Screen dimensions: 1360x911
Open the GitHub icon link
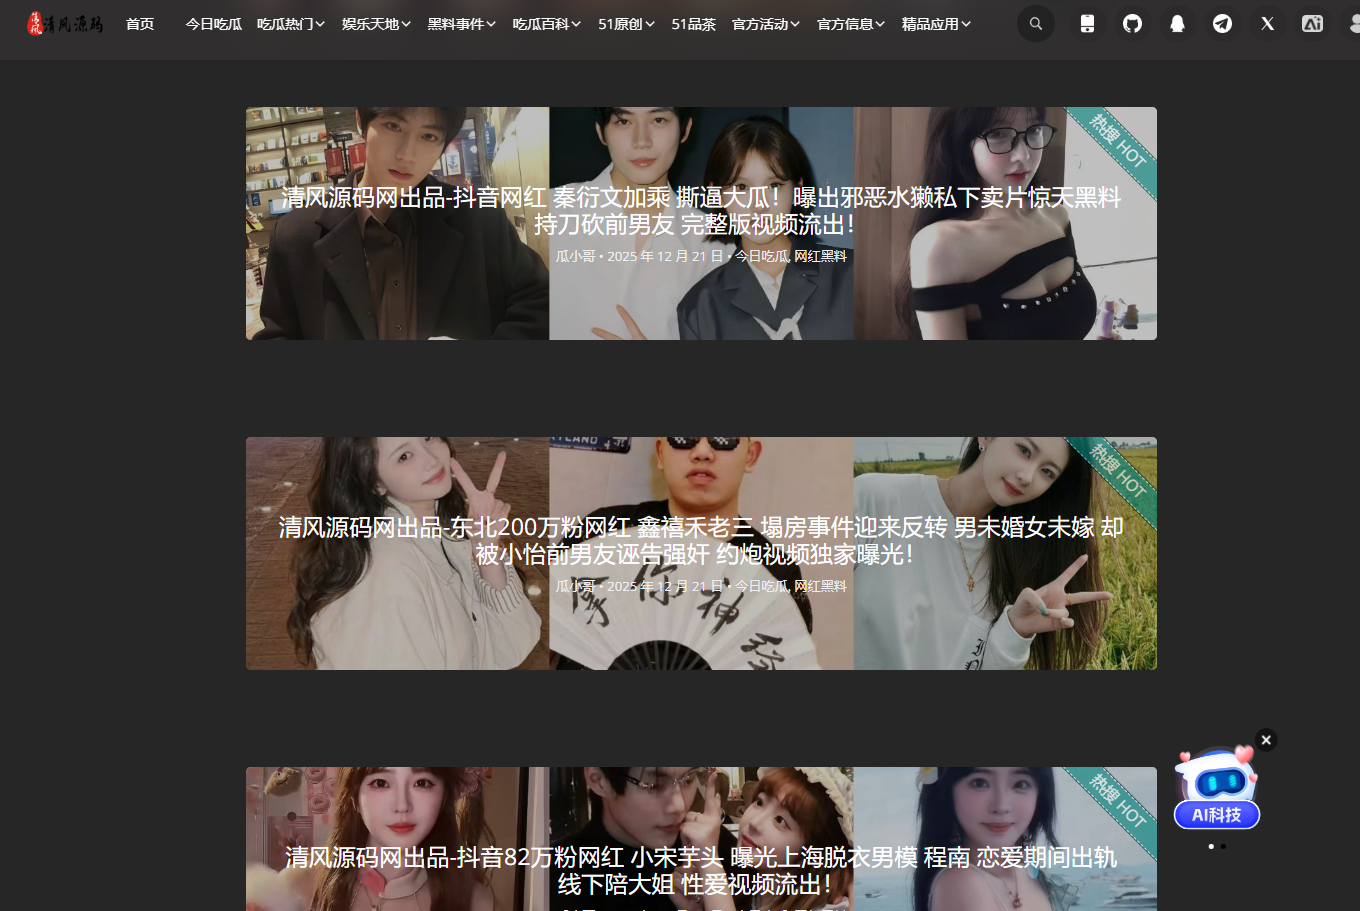pyautogui.click(x=1132, y=24)
